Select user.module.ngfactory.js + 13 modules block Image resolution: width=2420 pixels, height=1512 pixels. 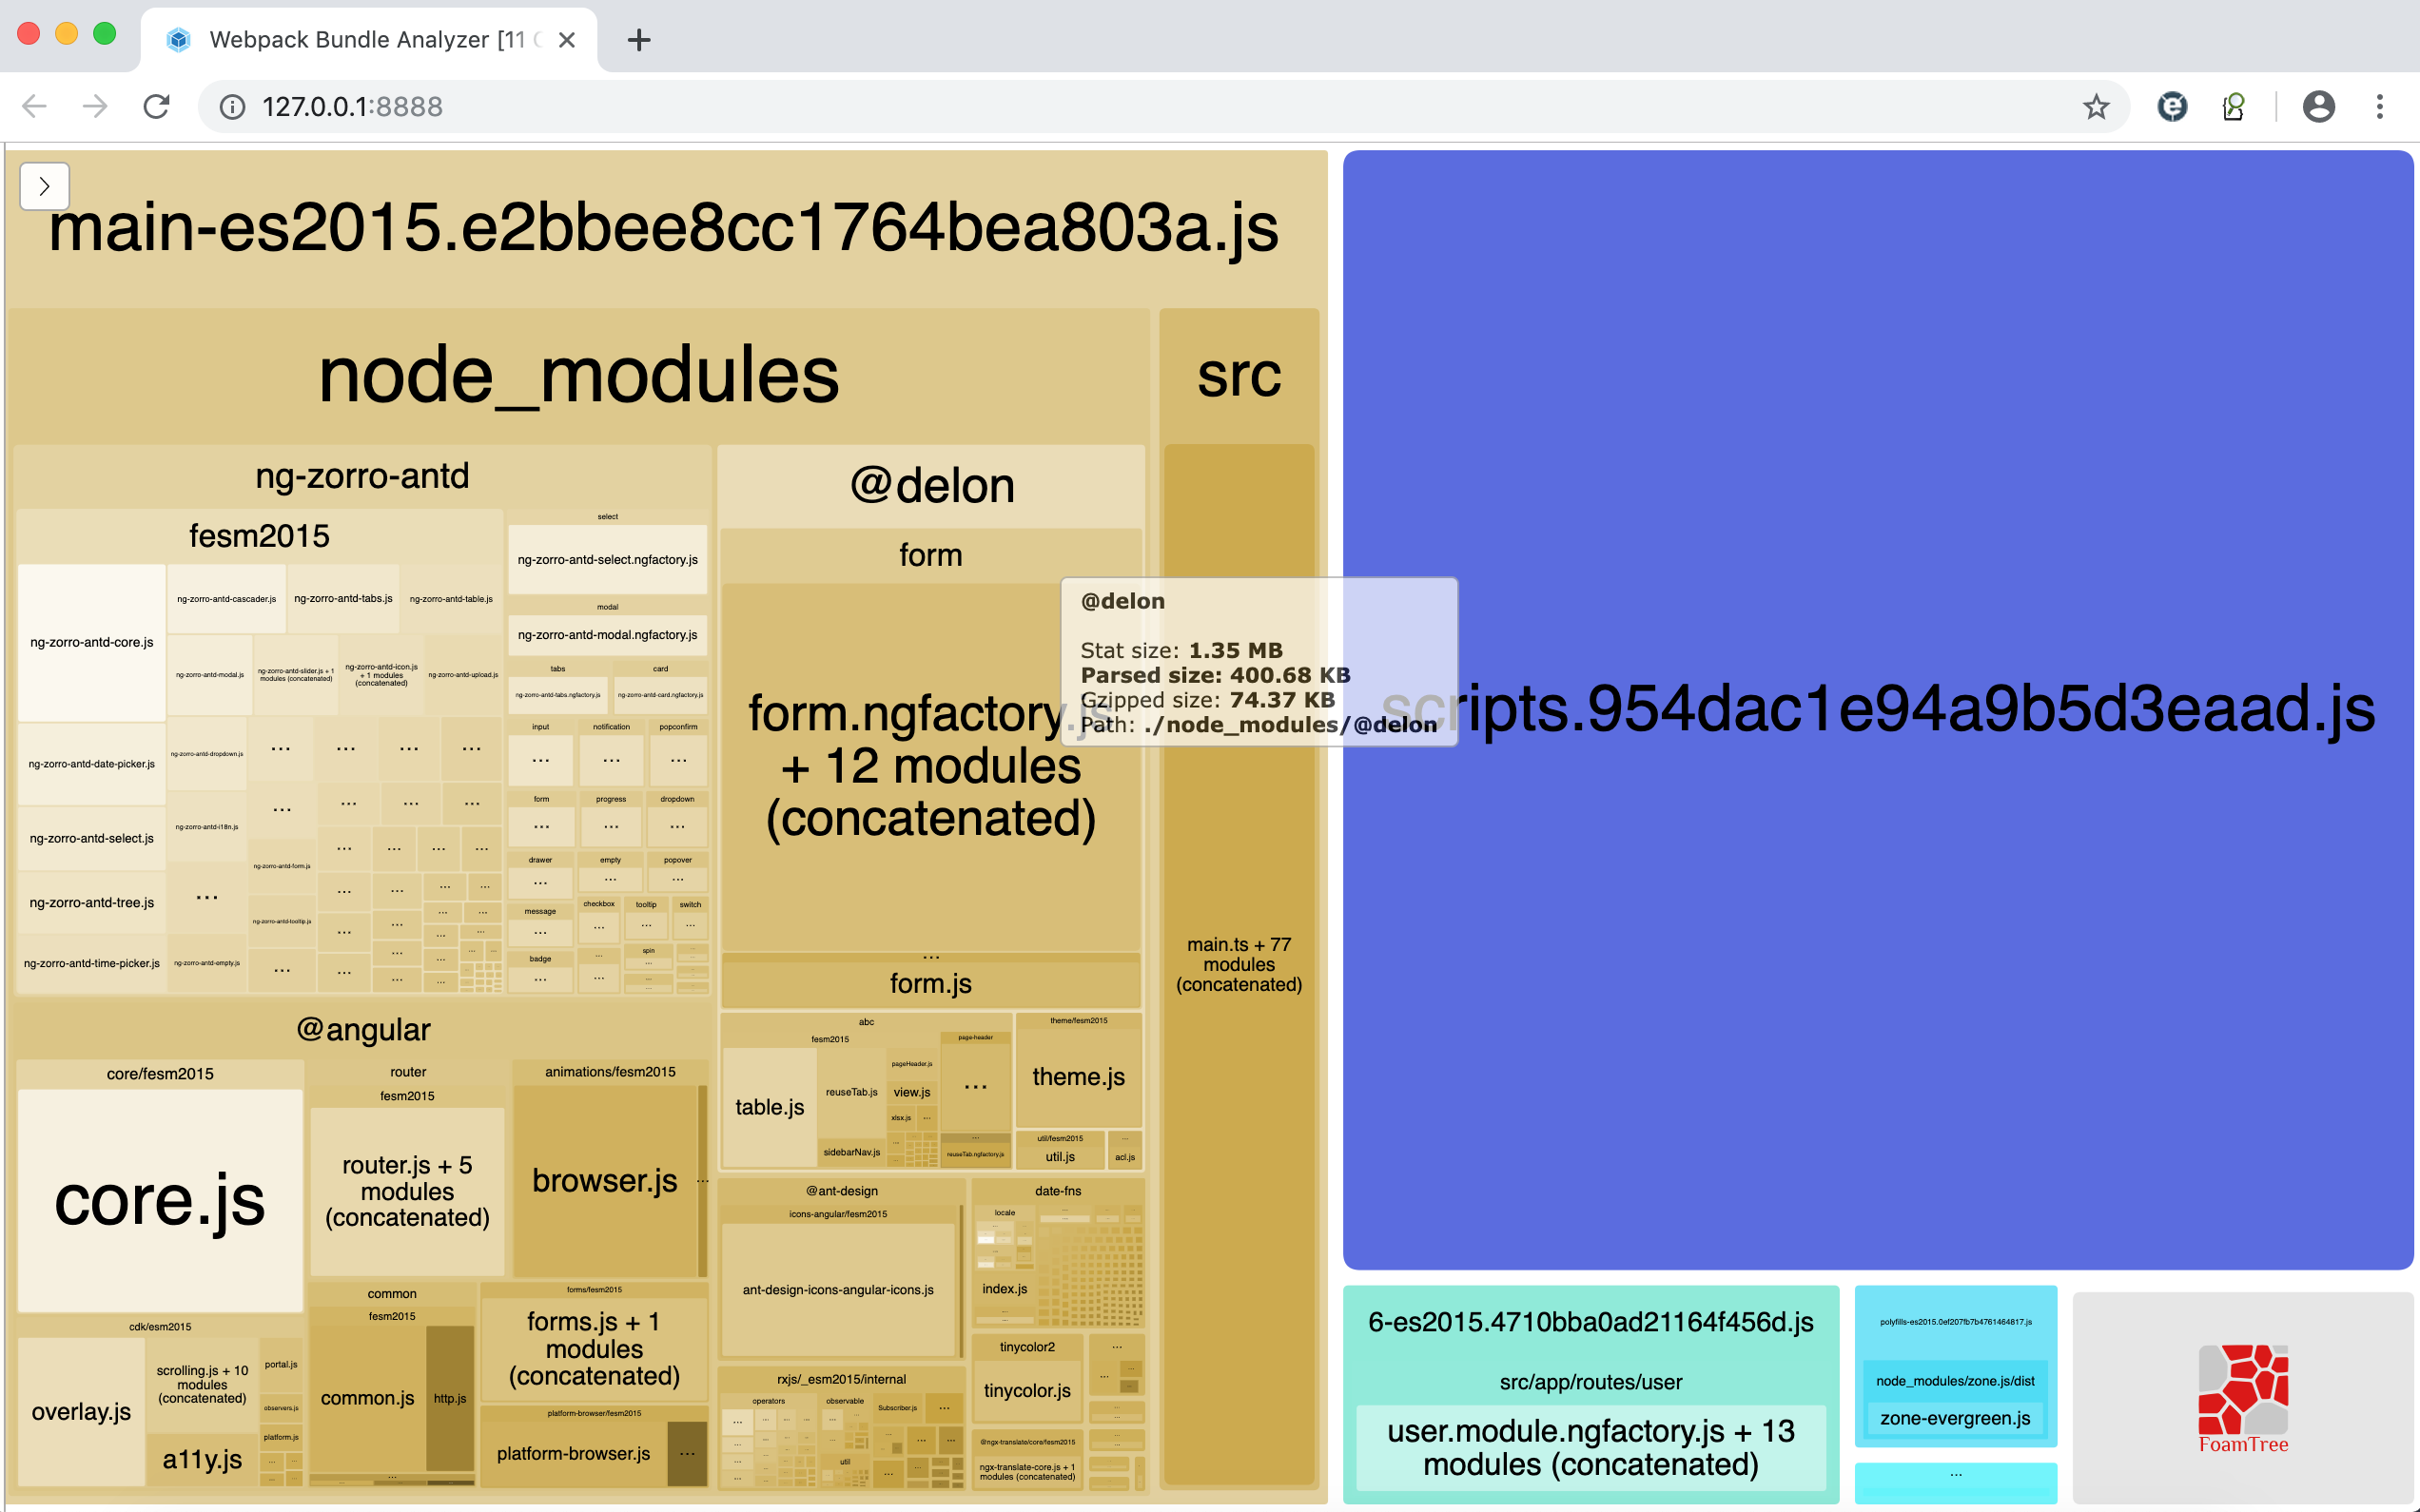point(1590,1448)
